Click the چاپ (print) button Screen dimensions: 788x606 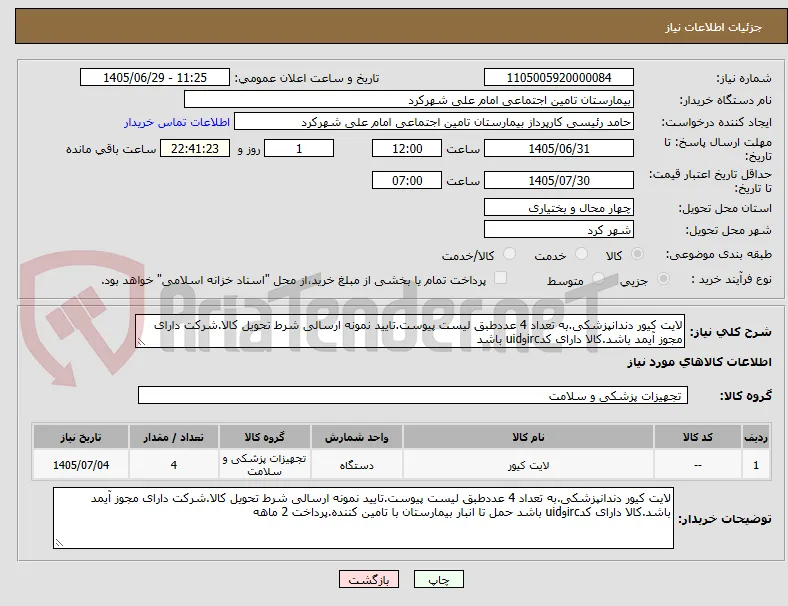[x=438, y=579]
